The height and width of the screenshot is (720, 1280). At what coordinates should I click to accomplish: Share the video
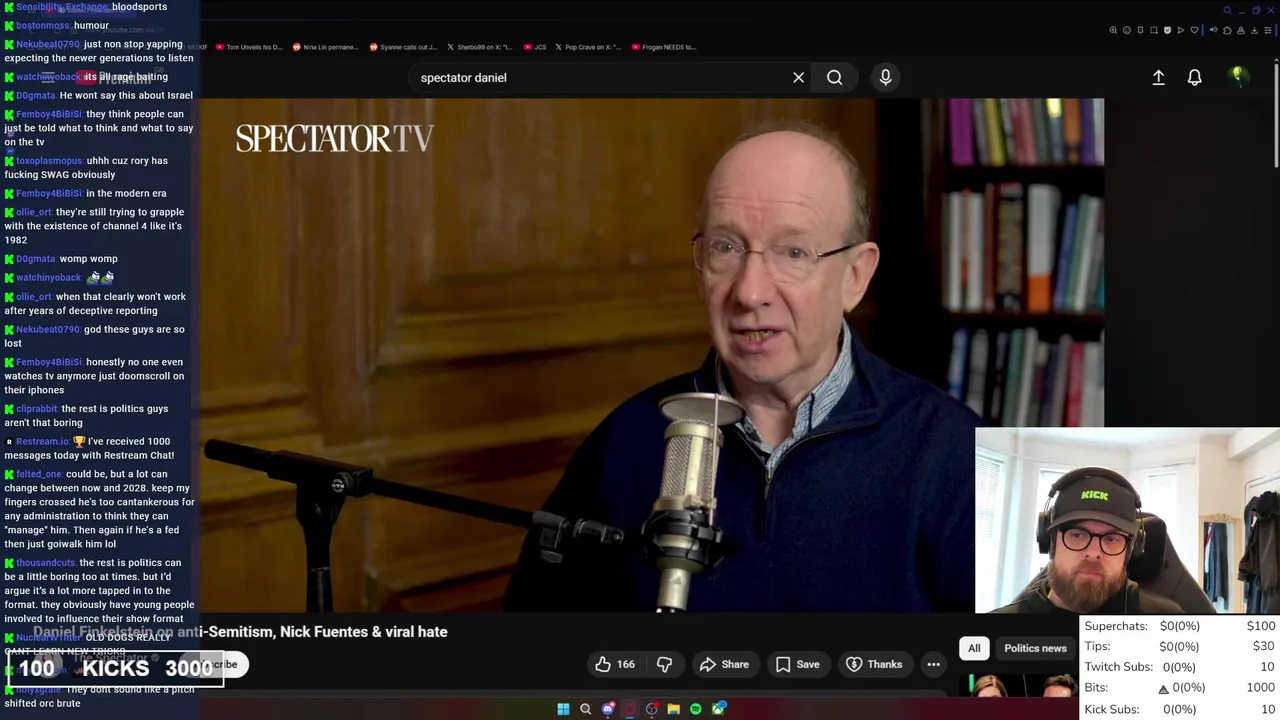724,664
